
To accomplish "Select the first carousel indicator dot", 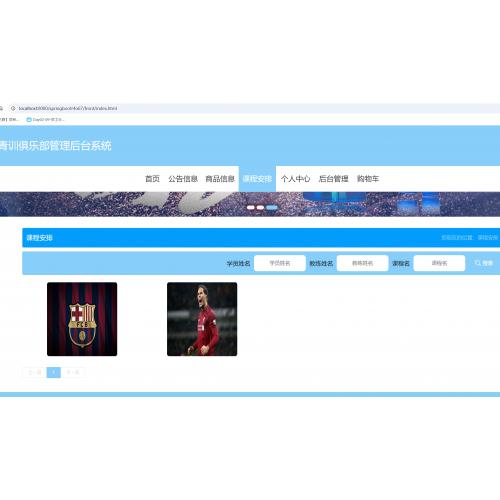I will [x=251, y=207].
